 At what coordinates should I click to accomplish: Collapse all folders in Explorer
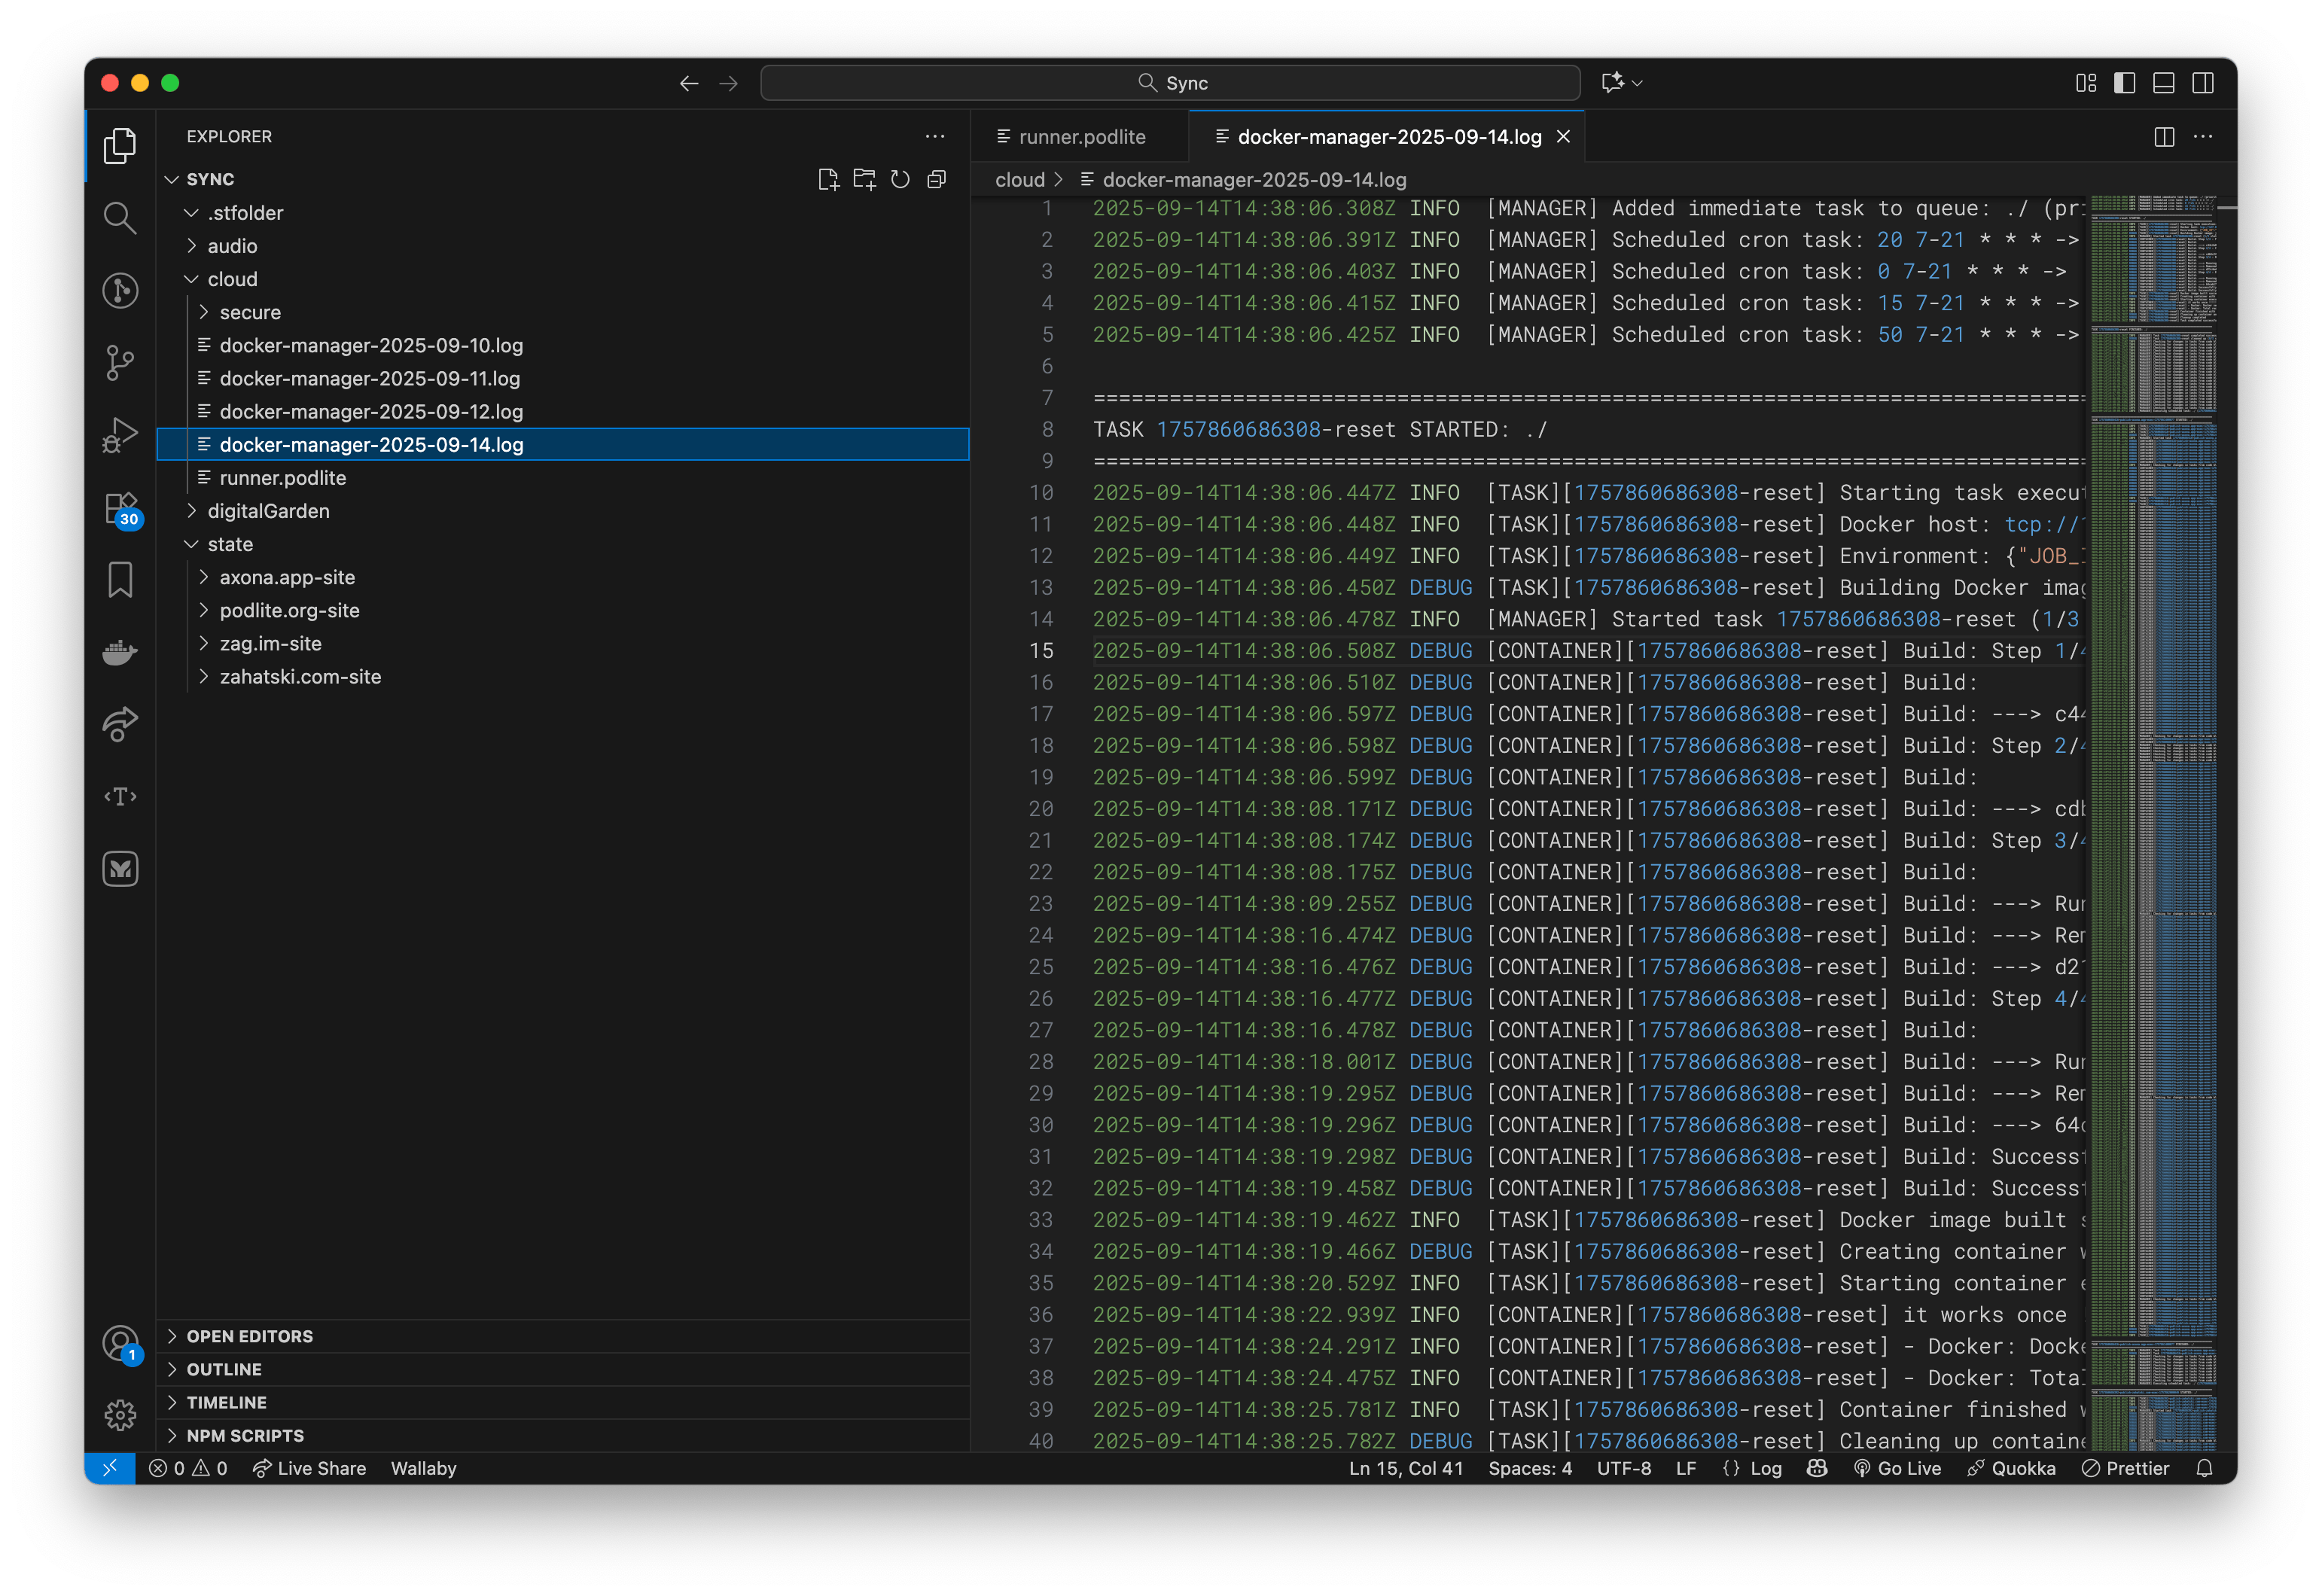tap(936, 179)
